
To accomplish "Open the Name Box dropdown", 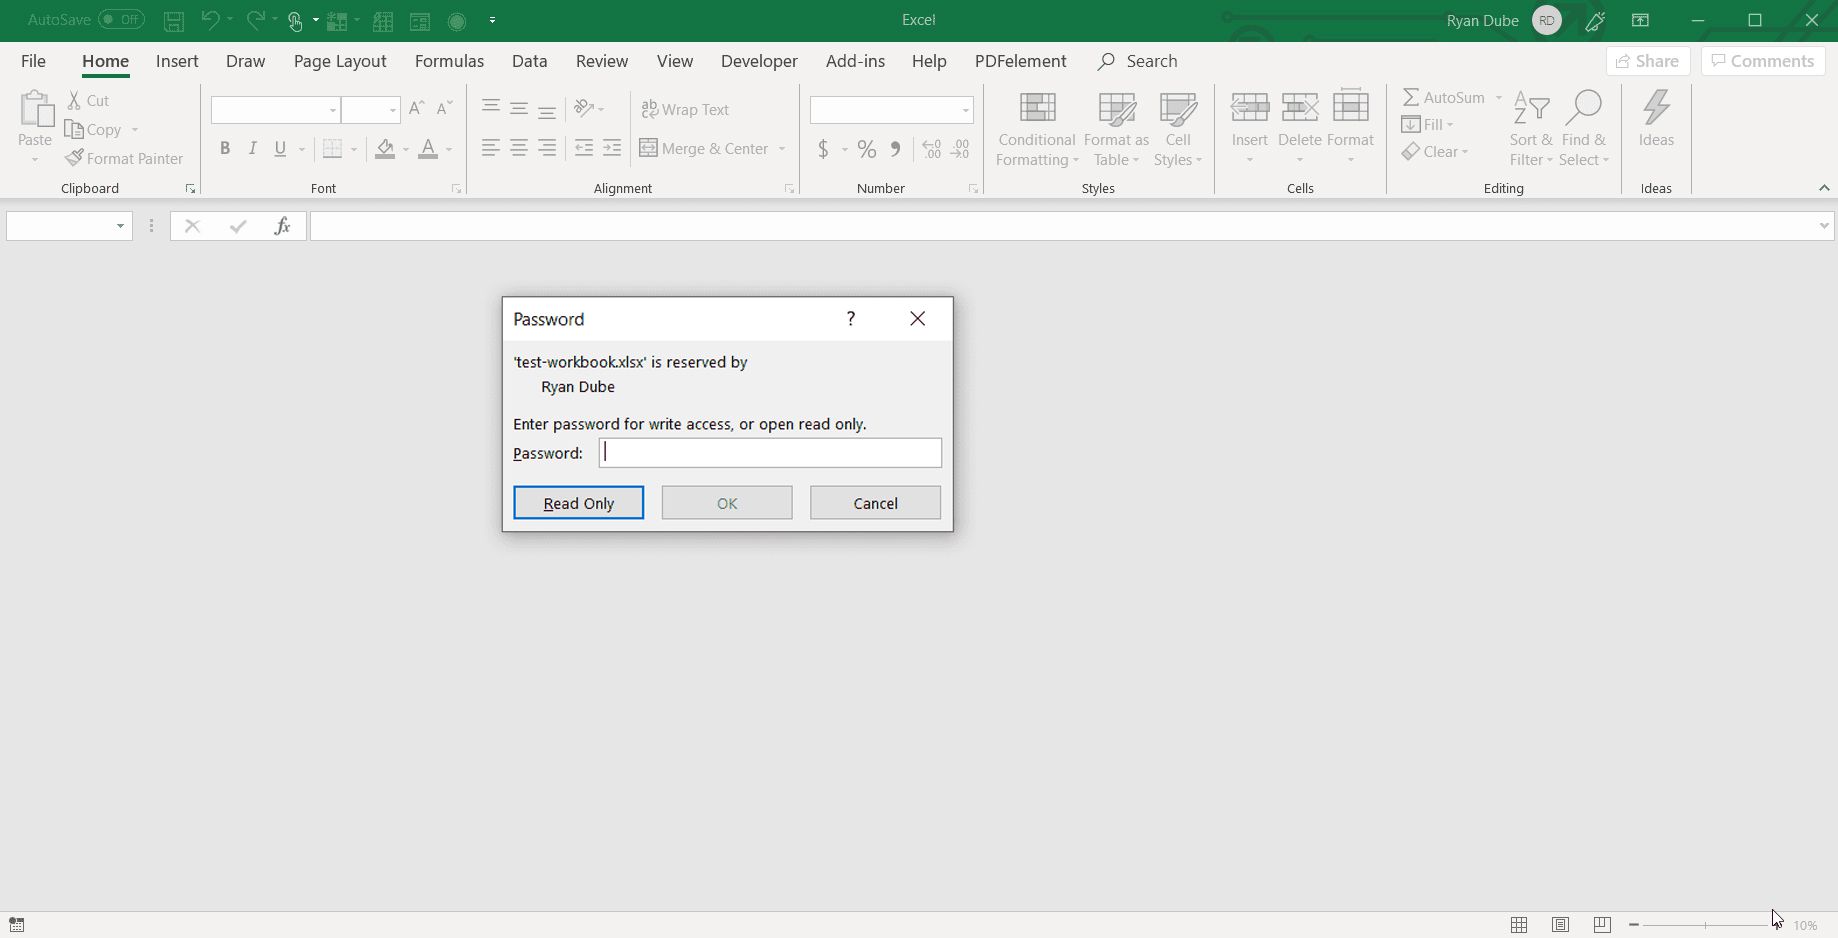I will pos(120,226).
